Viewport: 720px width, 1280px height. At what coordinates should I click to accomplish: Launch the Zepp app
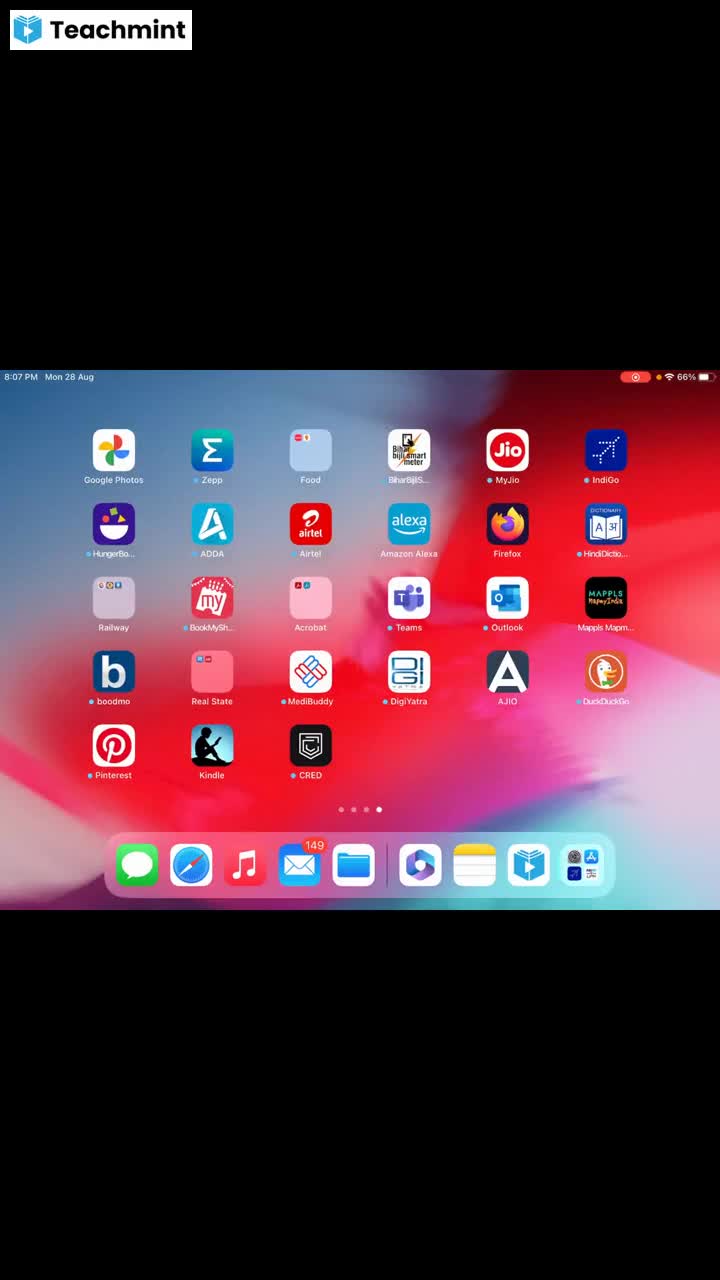coord(212,450)
